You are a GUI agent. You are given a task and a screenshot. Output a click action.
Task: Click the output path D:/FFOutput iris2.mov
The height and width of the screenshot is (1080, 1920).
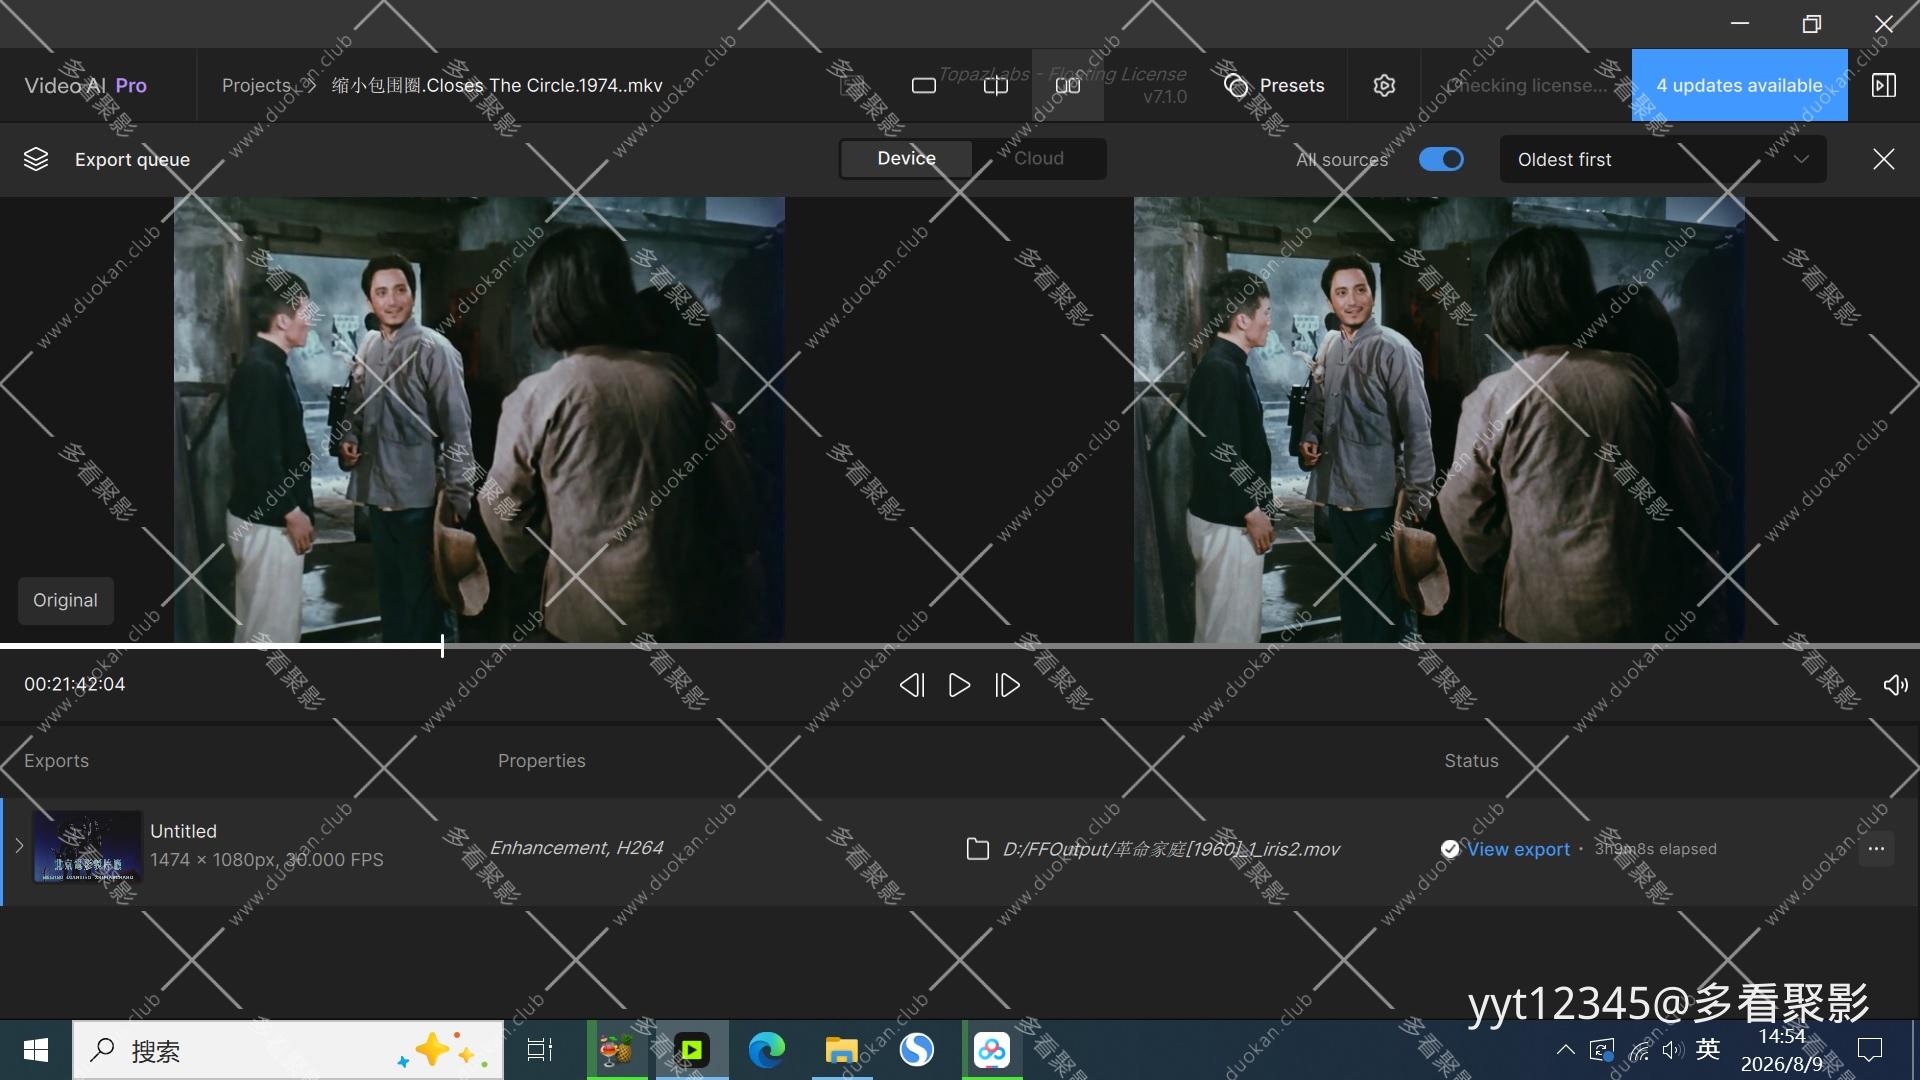[x=1171, y=849]
